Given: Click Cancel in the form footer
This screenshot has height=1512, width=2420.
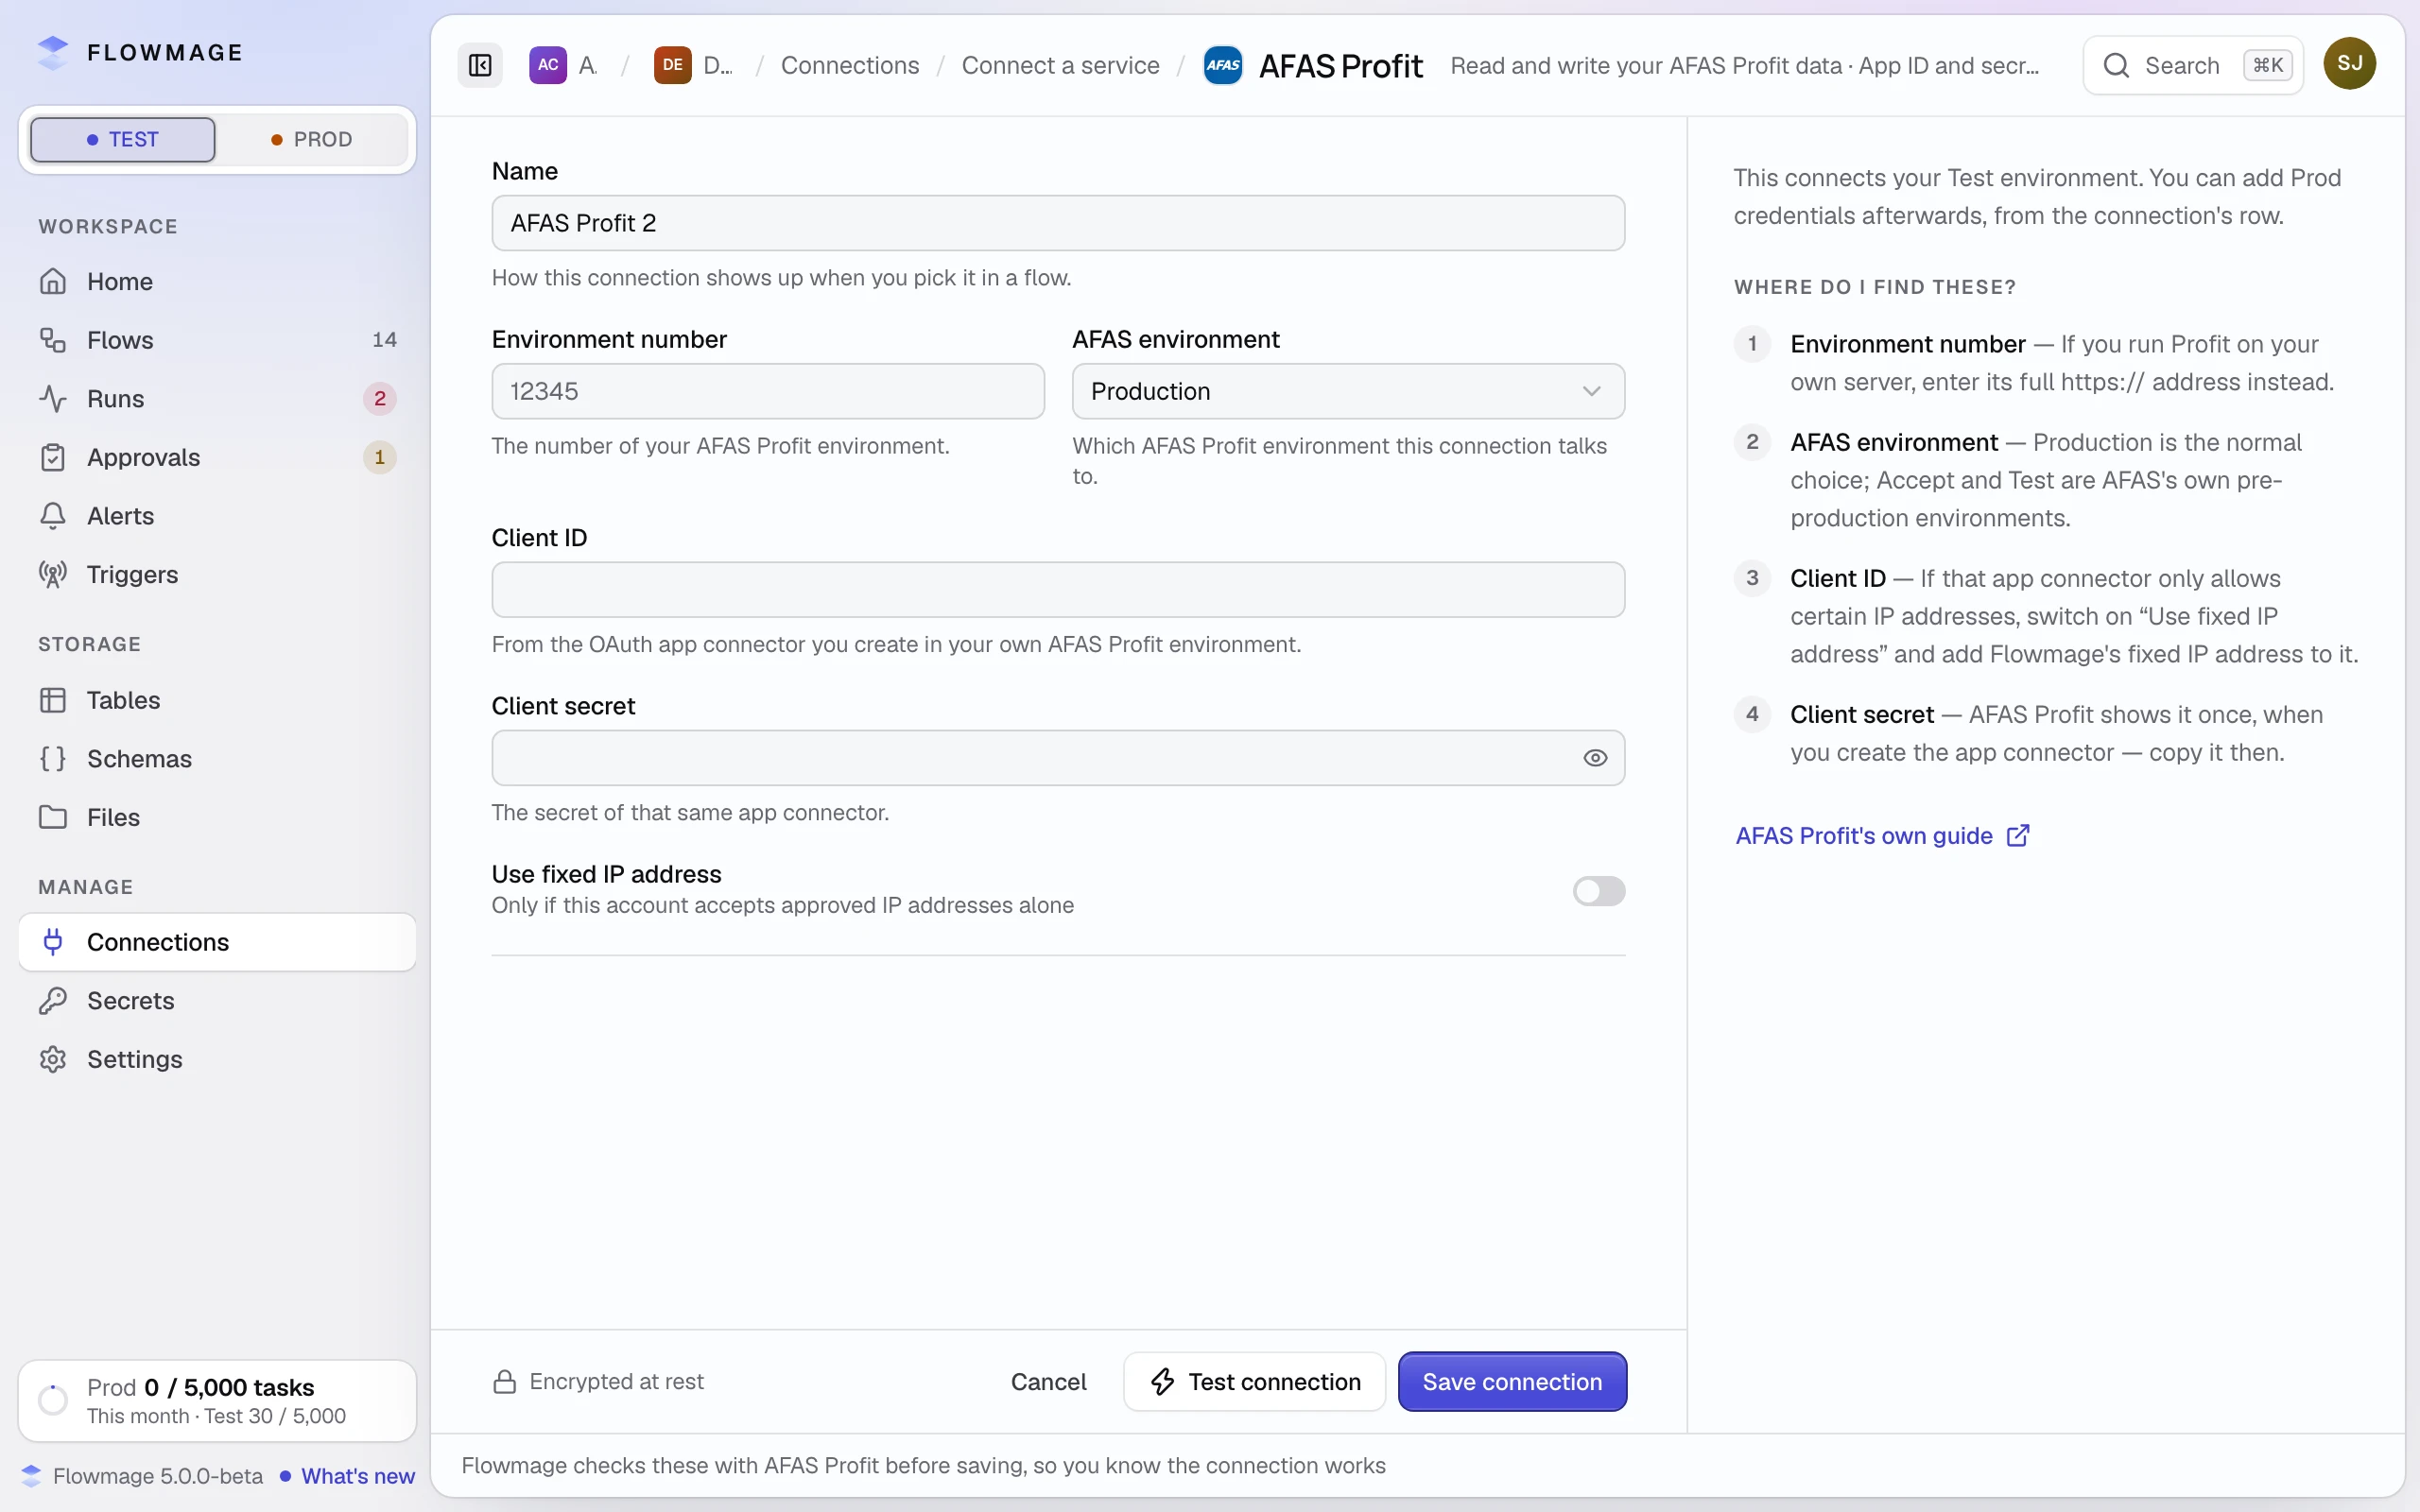Looking at the screenshot, I should tap(1048, 1382).
